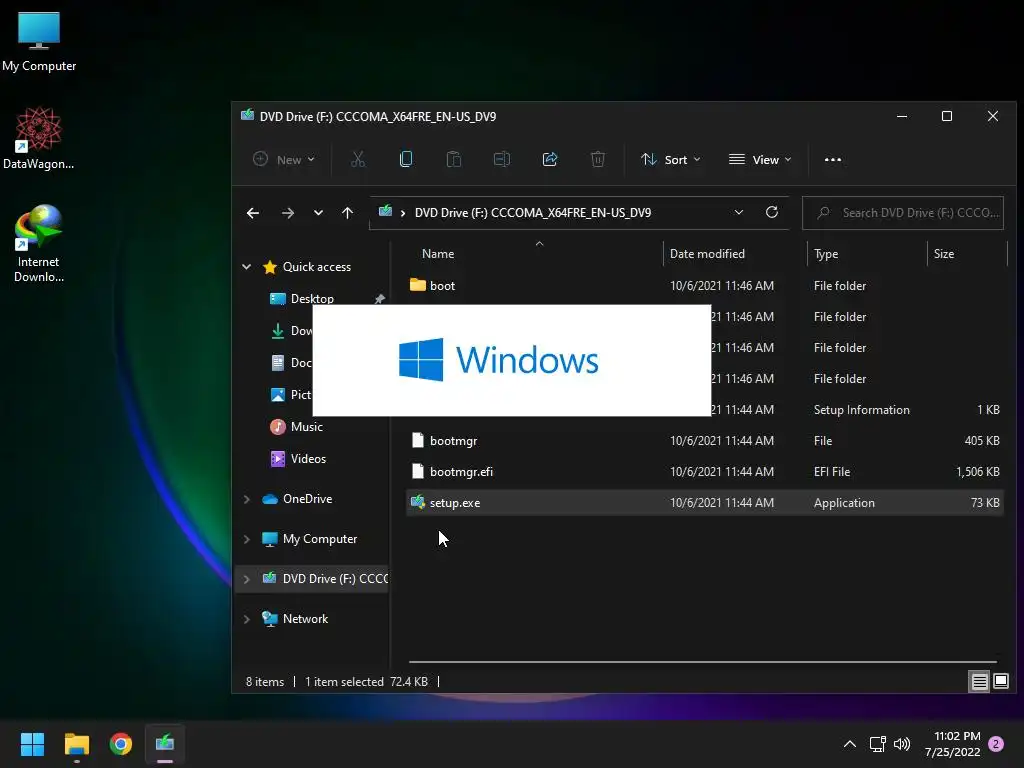Select the DataWagon desktop shortcut
This screenshot has height=768, width=1024.
39,138
